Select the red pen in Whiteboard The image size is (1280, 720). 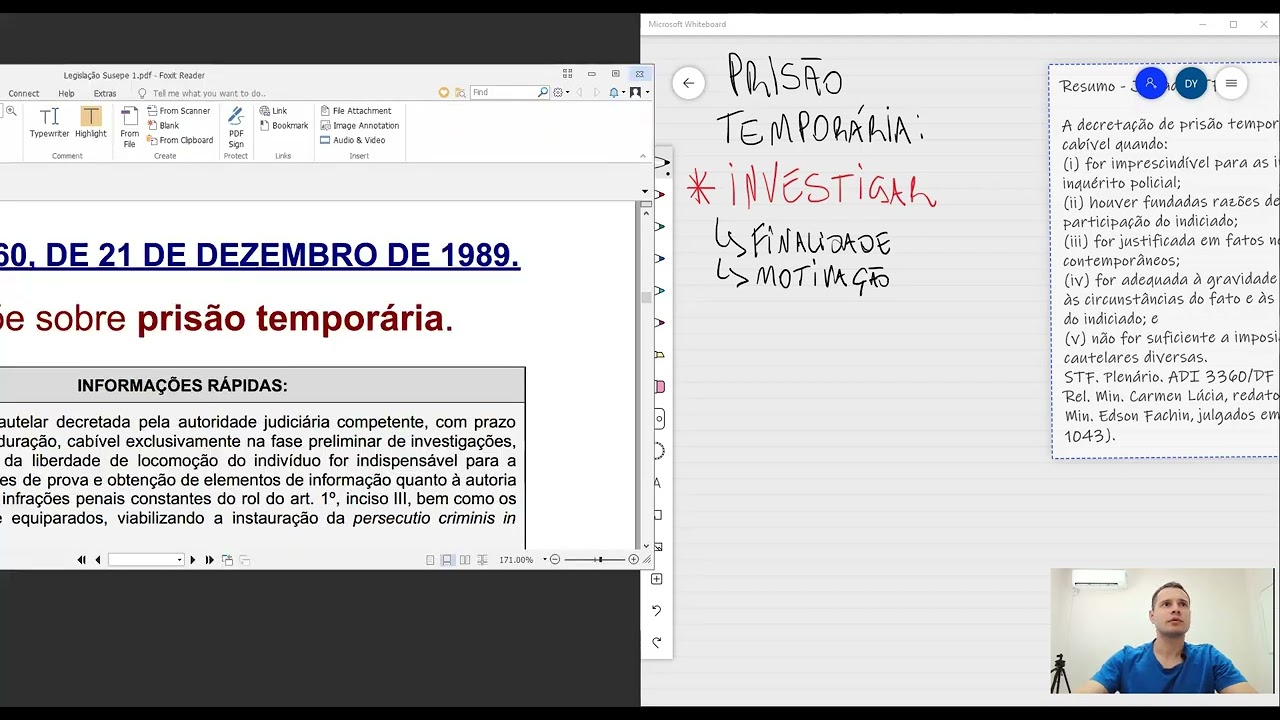point(659,194)
